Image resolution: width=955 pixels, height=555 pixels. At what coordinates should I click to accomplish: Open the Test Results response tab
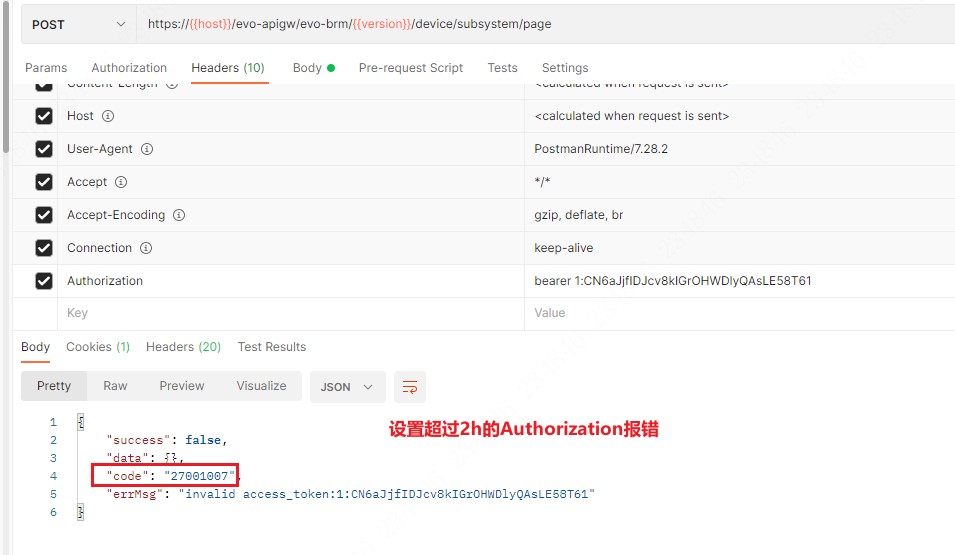(271, 347)
